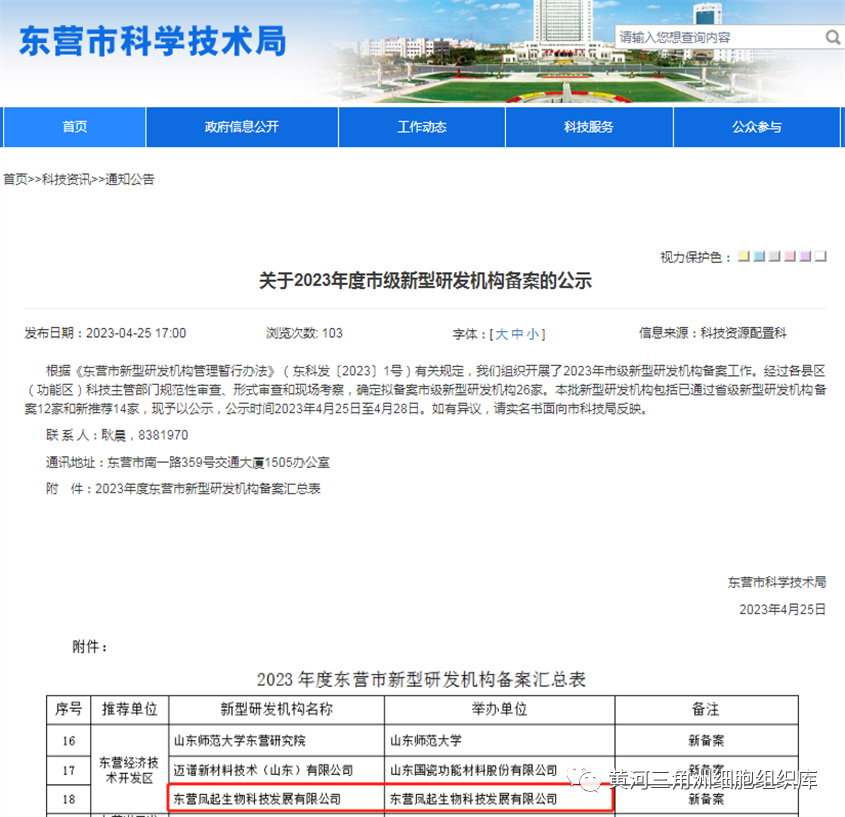Click the article title 关于2023年度市级新型研发机构备案的公示
Viewport: 845px width, 817px height.
(x=425, y=281)
